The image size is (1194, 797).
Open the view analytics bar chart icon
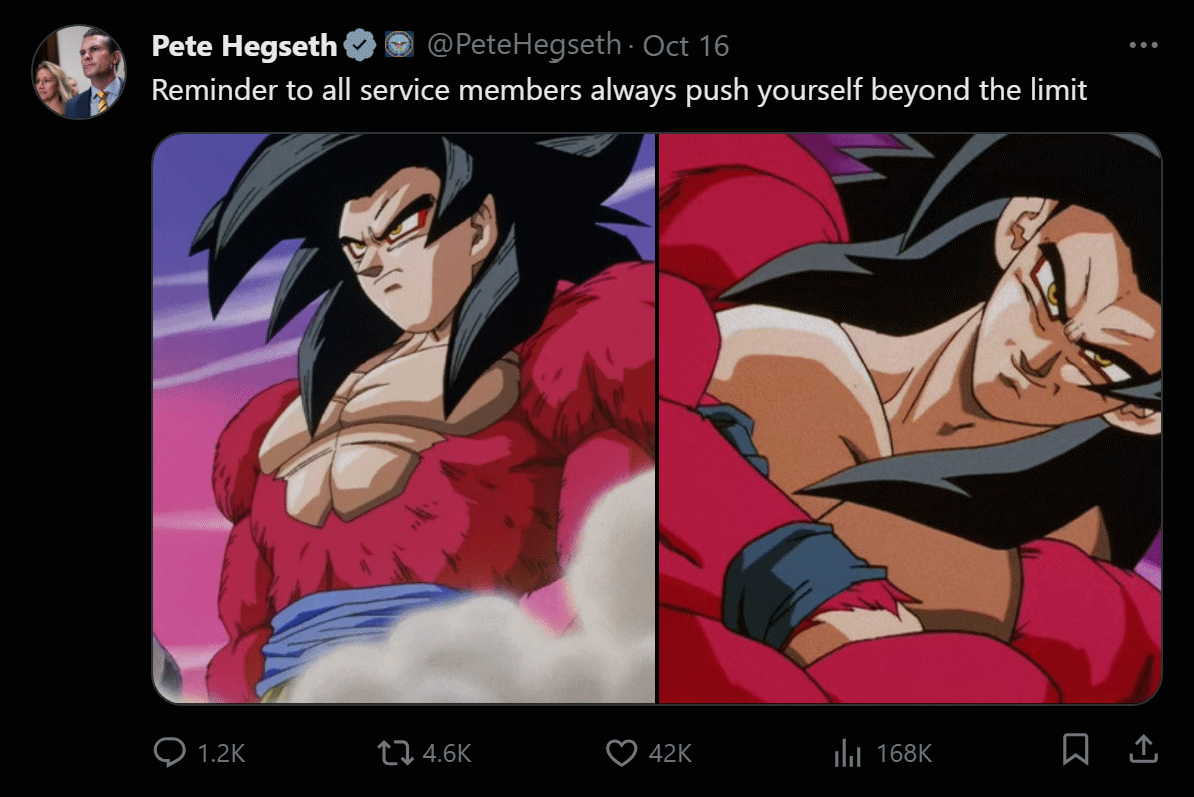click(x=848, y=753)
